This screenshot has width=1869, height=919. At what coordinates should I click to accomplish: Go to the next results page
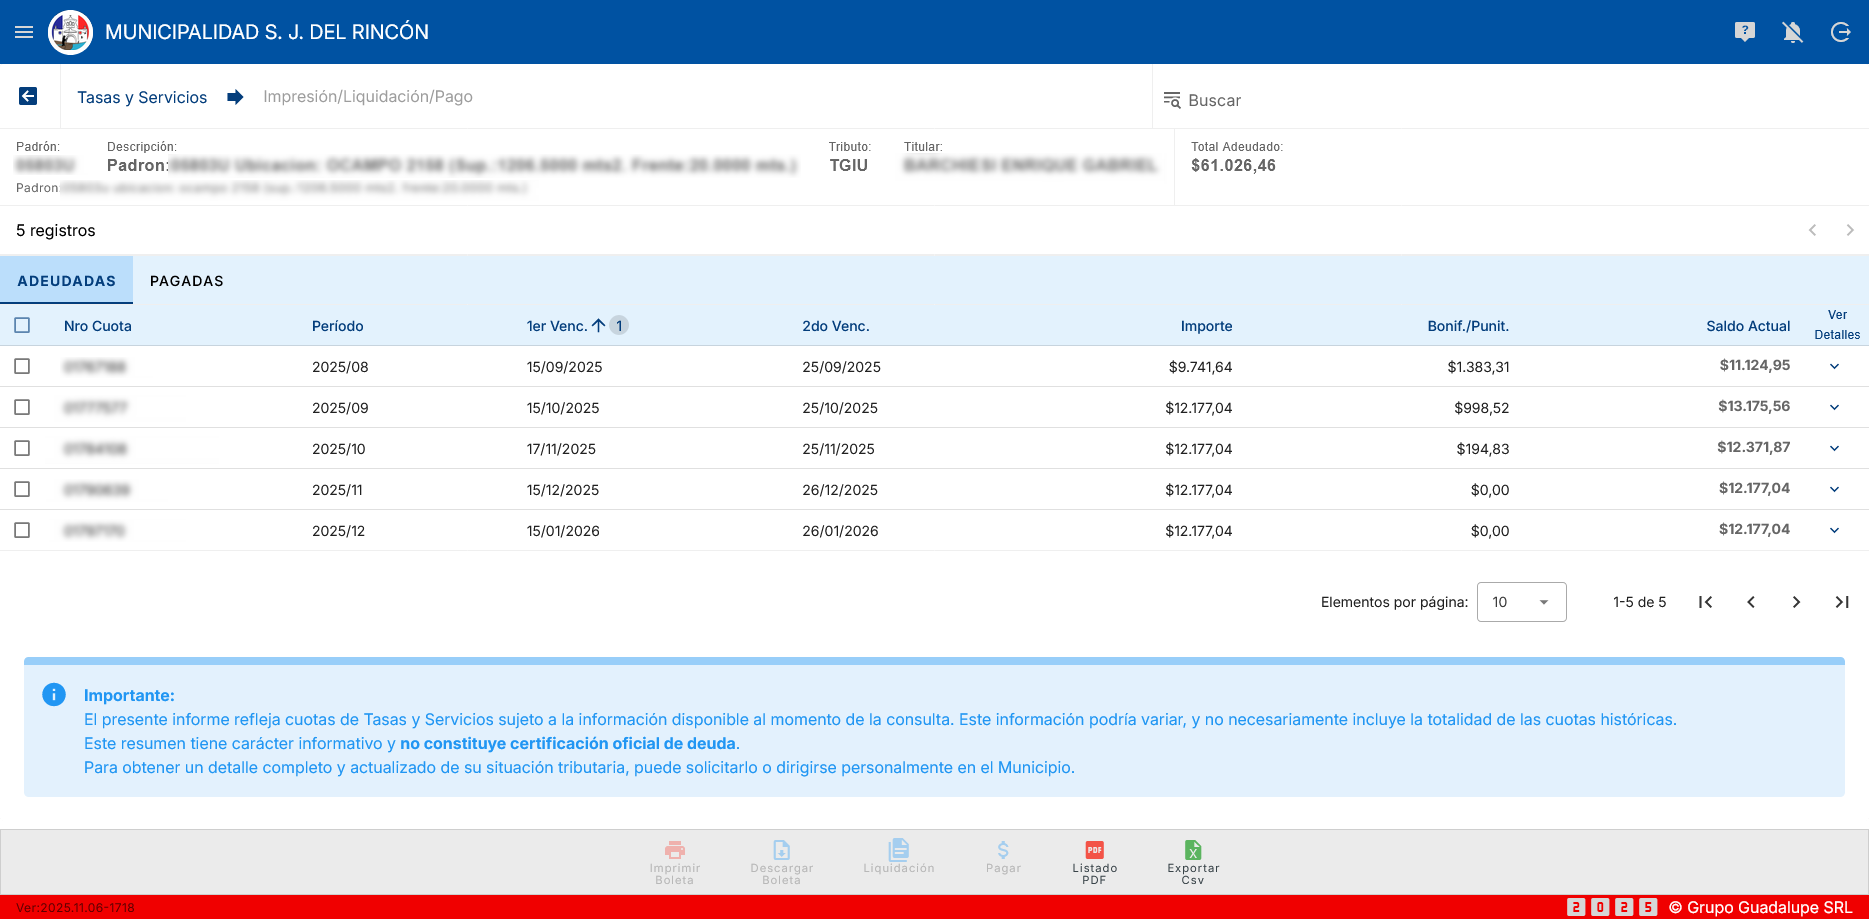pos(1796,602)
